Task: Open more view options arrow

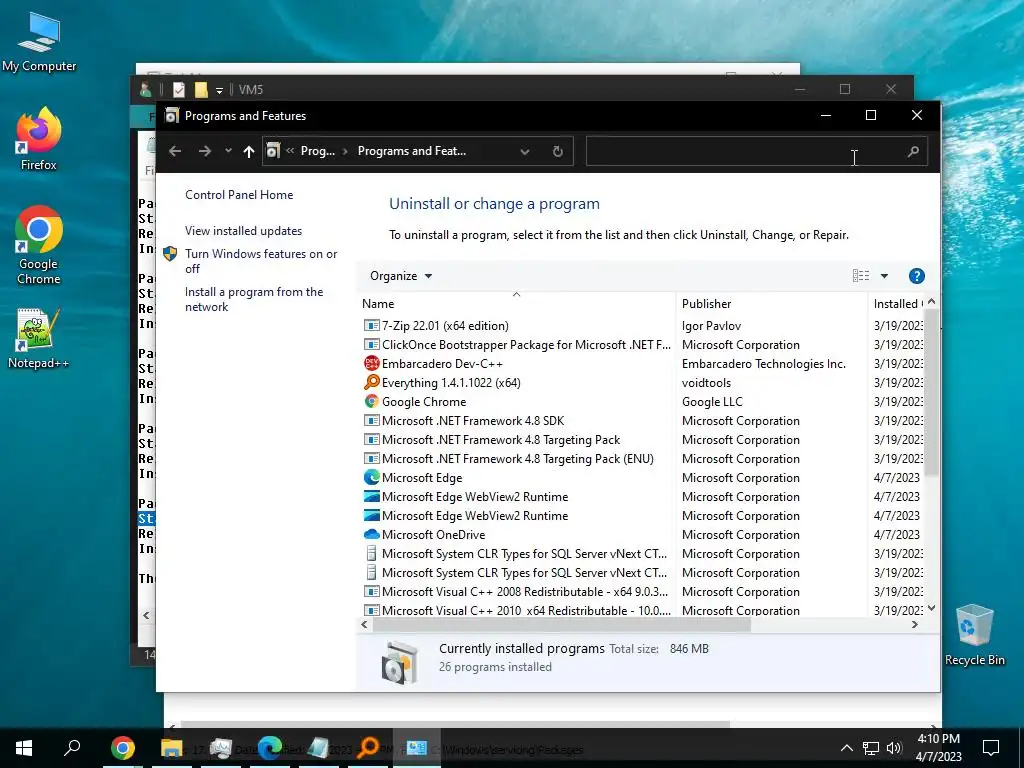Action: [884, 276]
